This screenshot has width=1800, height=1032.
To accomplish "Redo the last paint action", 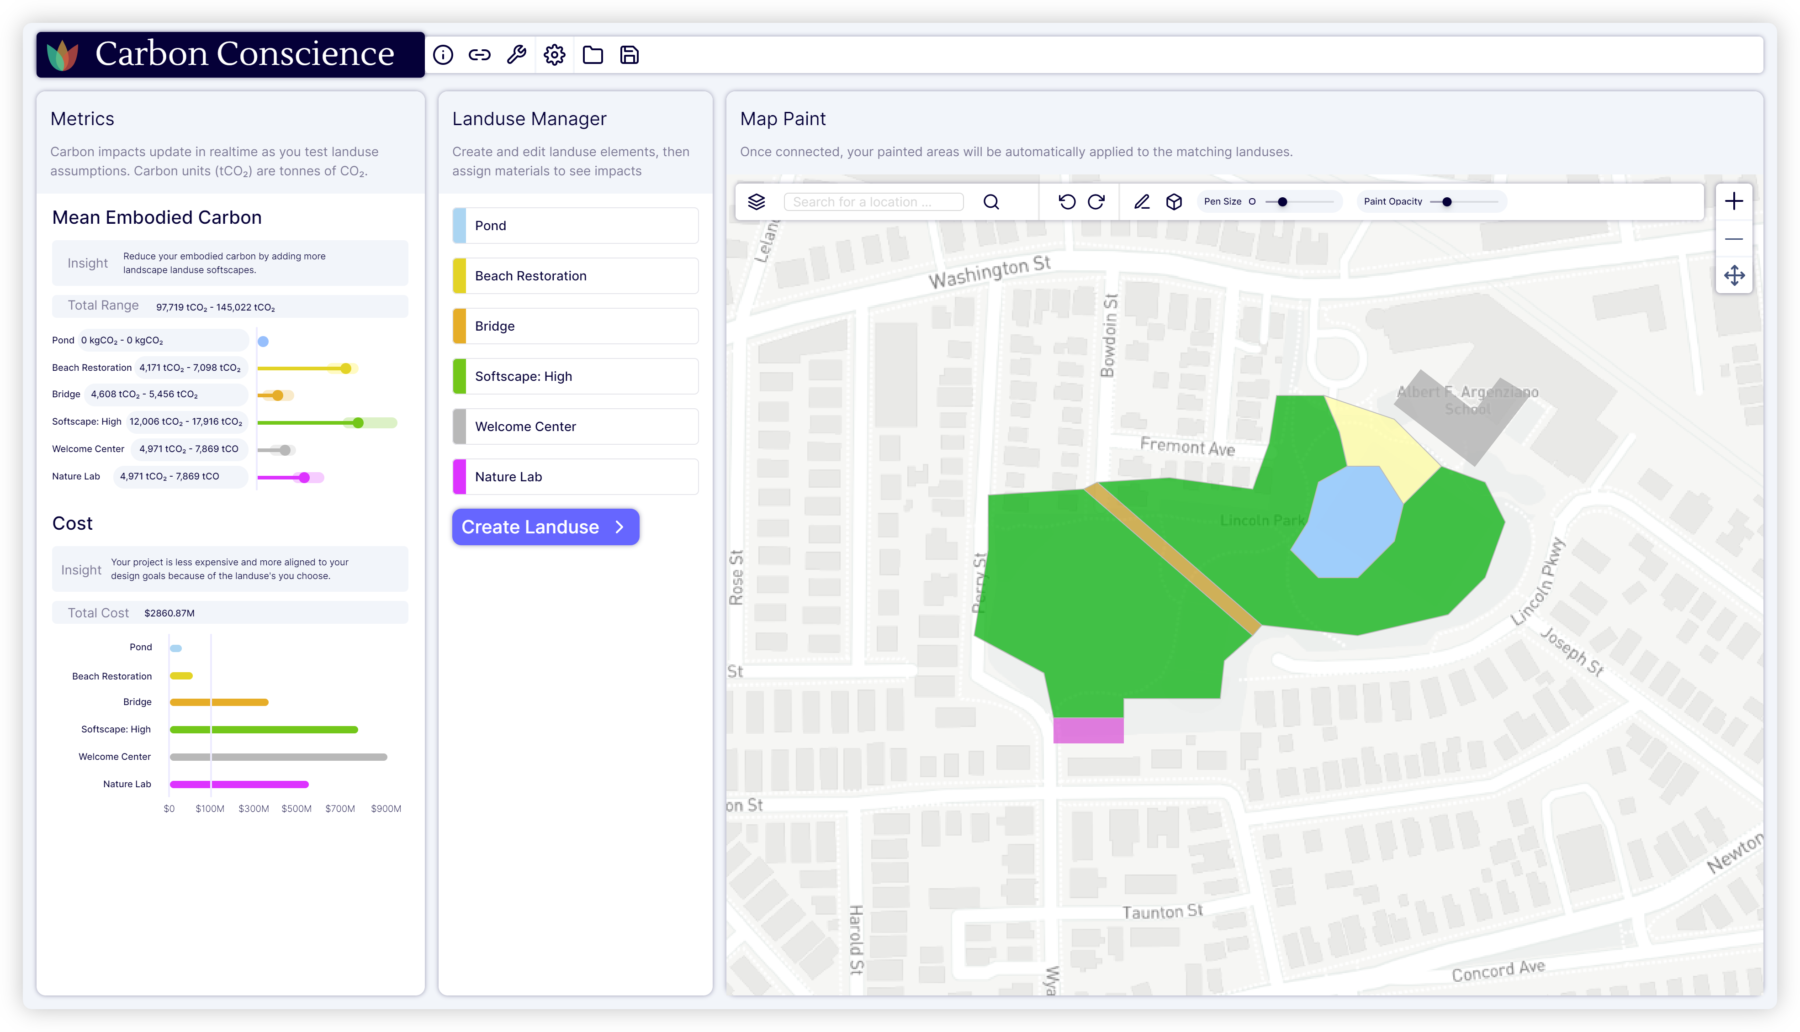I will point(1096,202).
